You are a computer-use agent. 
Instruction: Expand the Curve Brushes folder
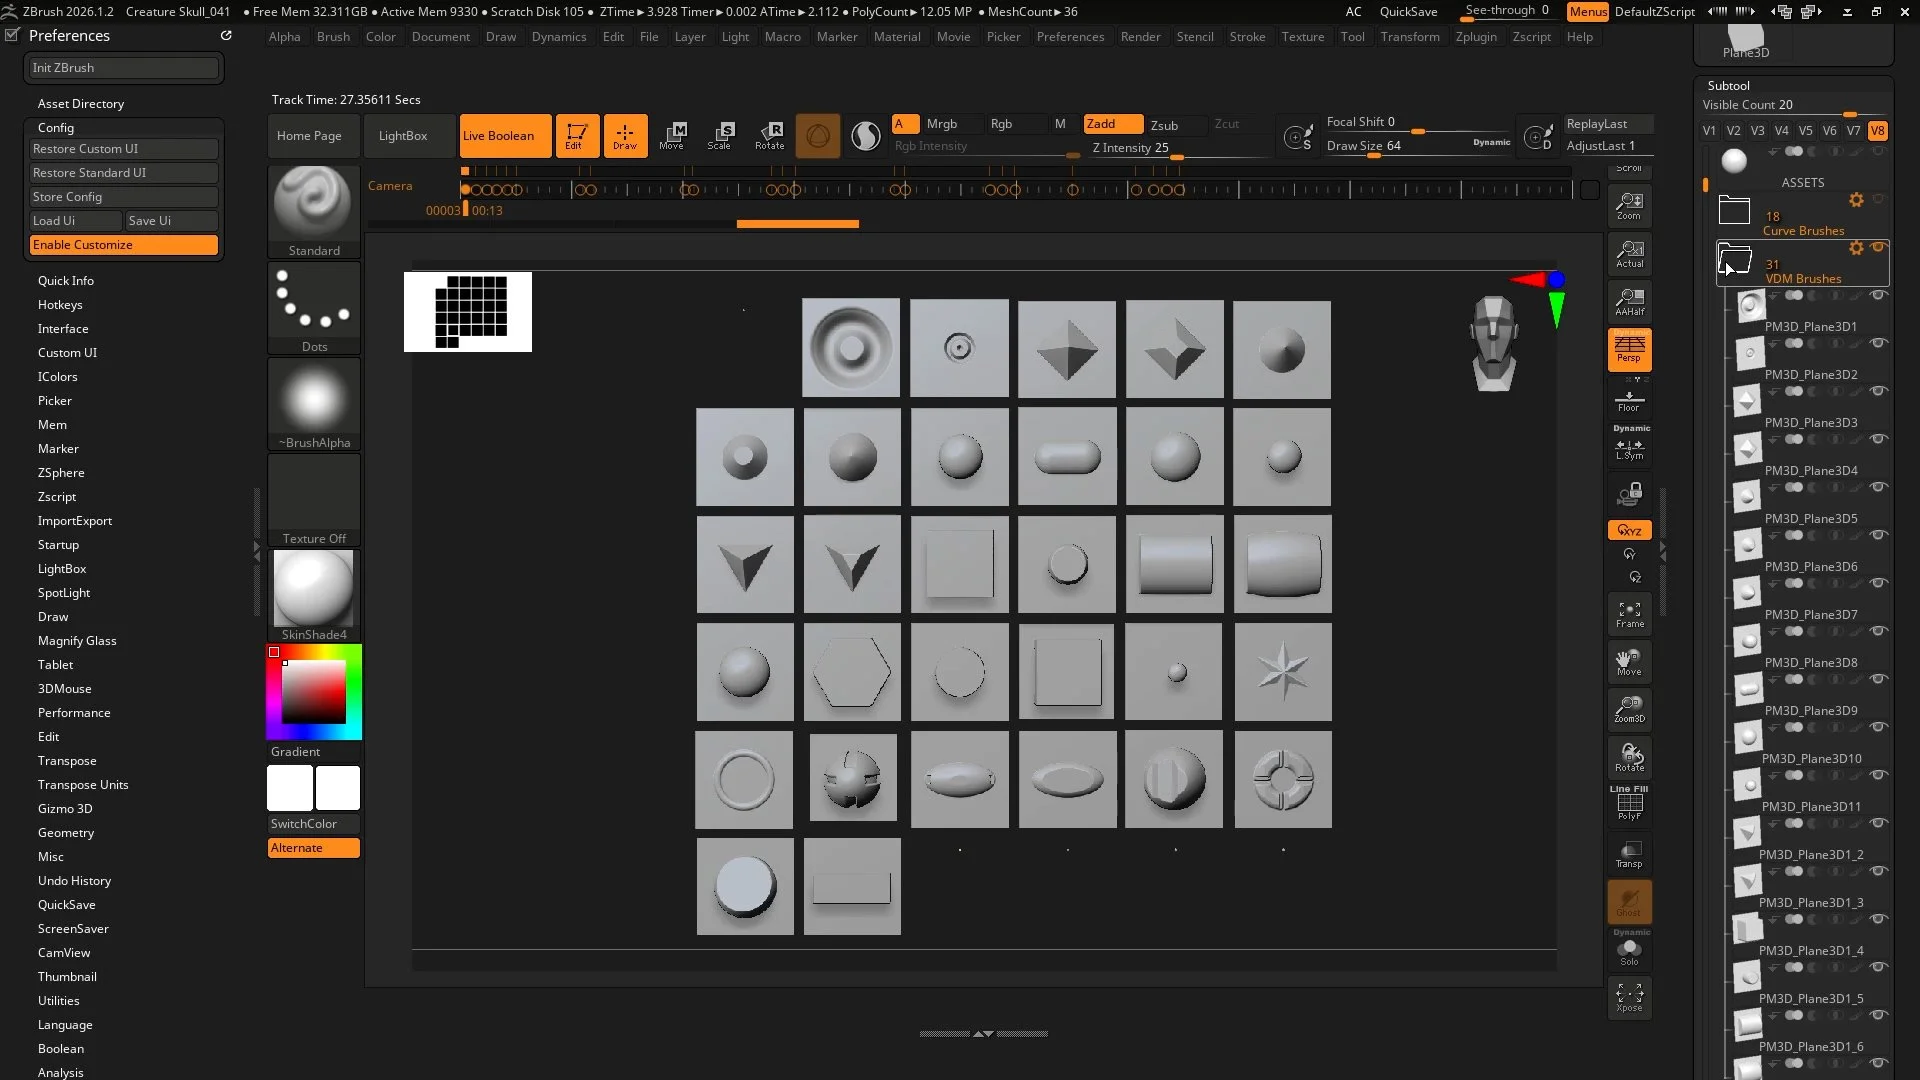(1734, 210)
